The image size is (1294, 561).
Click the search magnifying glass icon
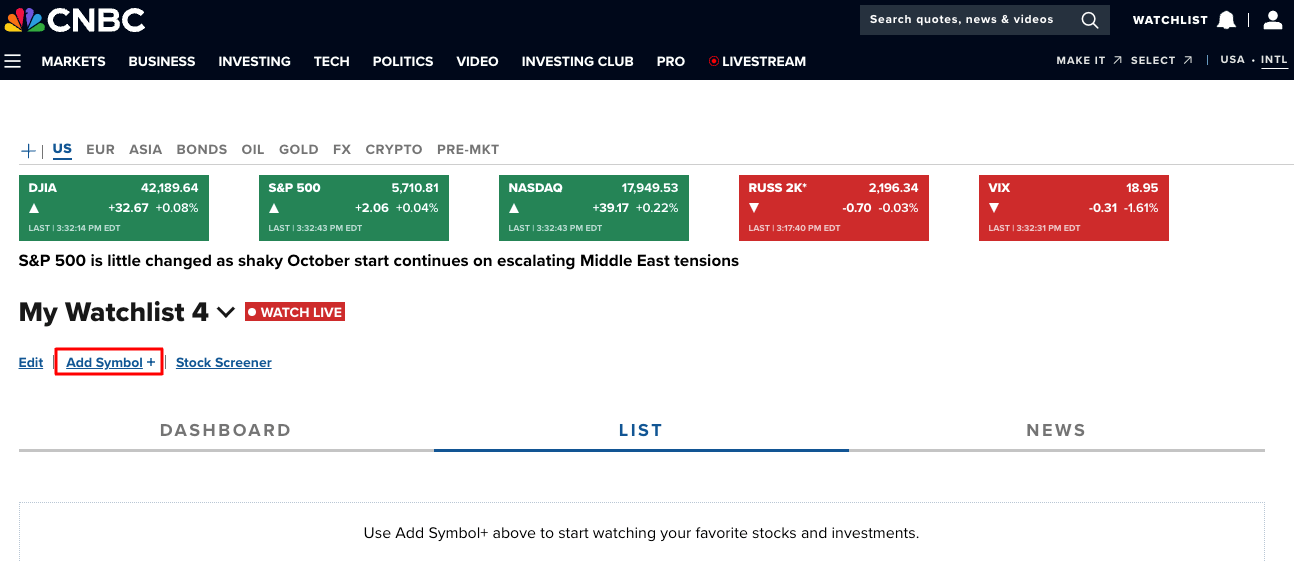click(x=1089, y=20)
